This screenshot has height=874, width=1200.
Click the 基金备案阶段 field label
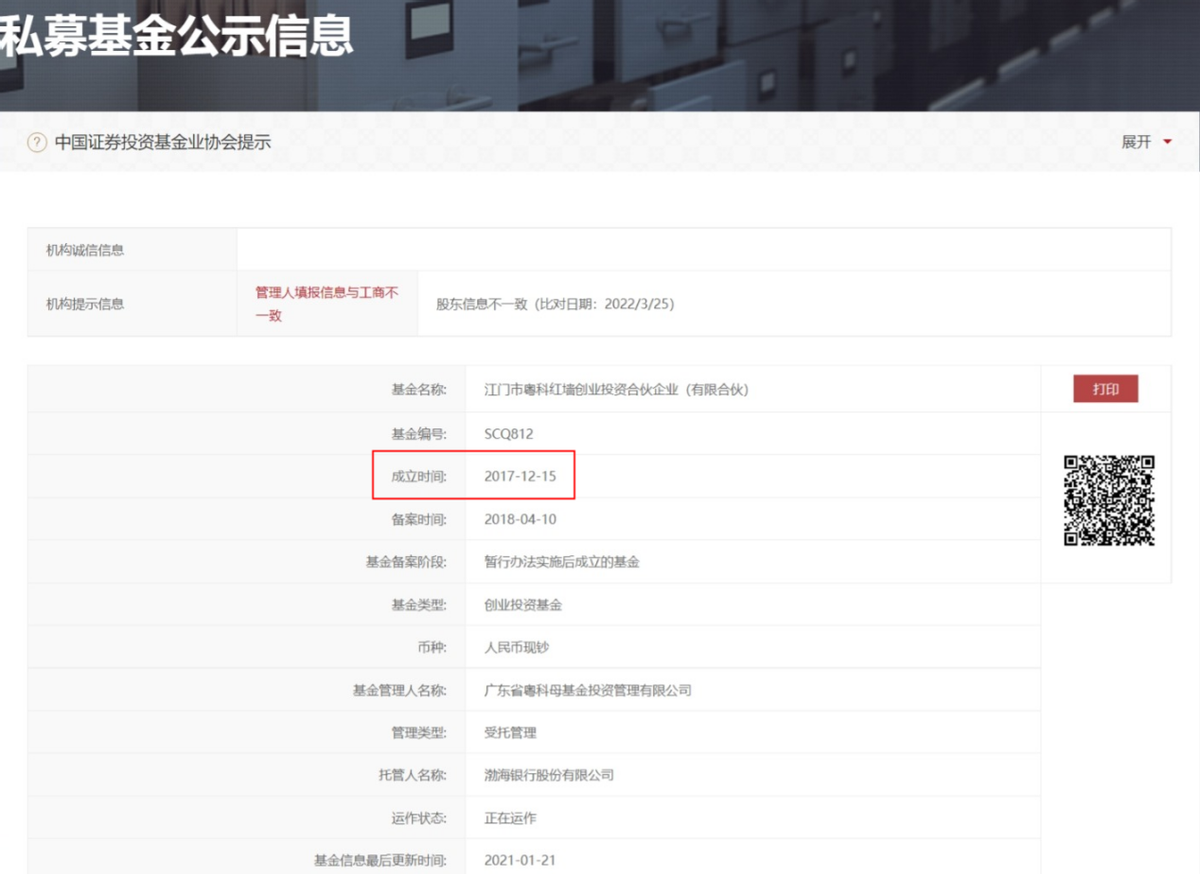pyautogui.click(x=407, y=562)
